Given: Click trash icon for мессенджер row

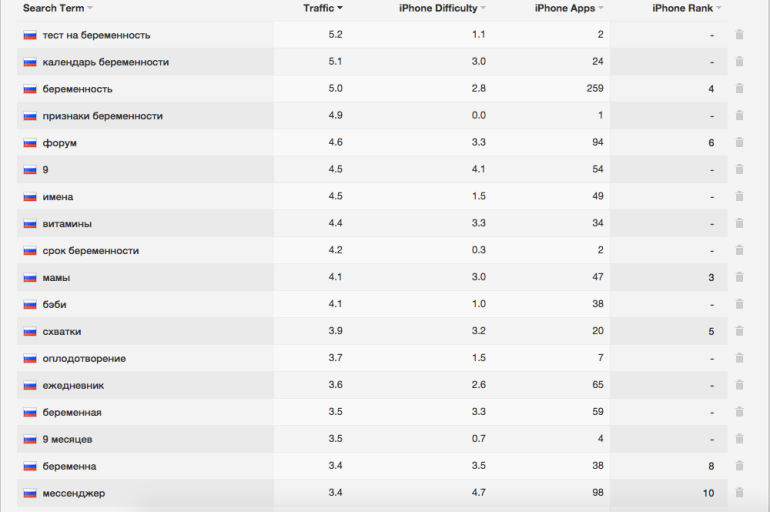Looking at the screenshot, I should [739, 492].
